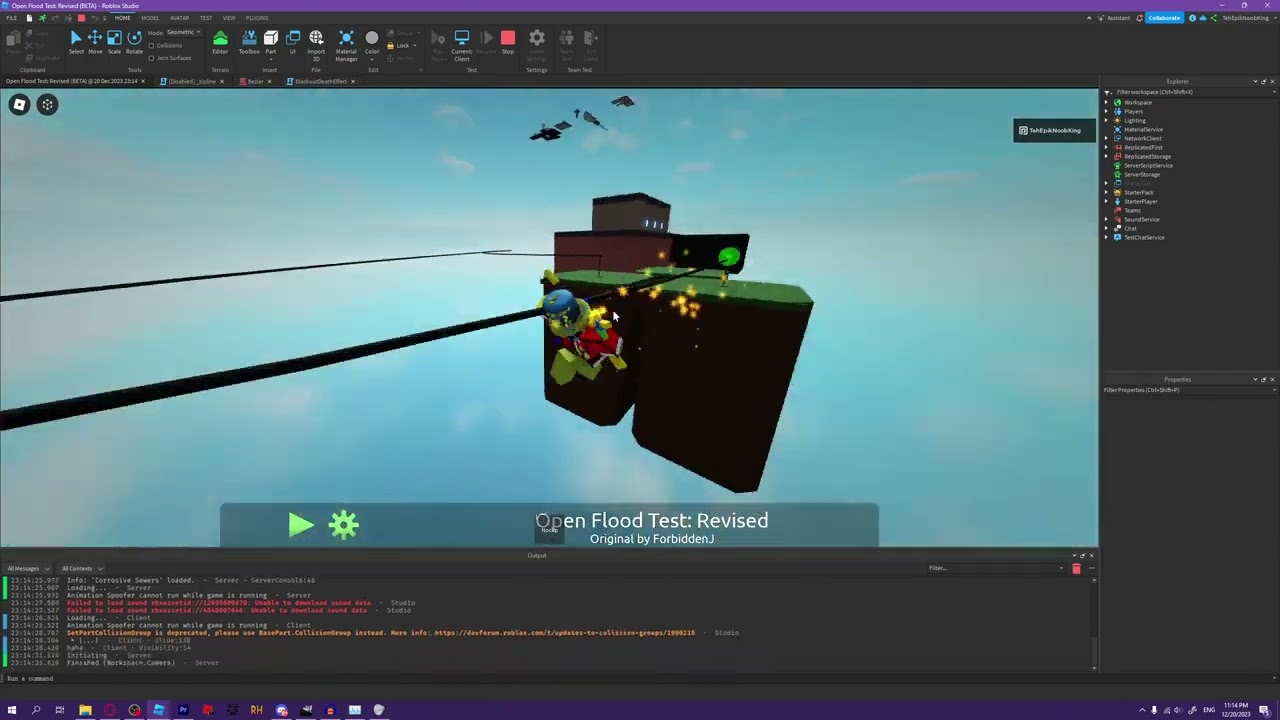The image size is (1280, 720).
Task: Switch to the PLUGINS ribbon tab
Action: tap(257, 18)
